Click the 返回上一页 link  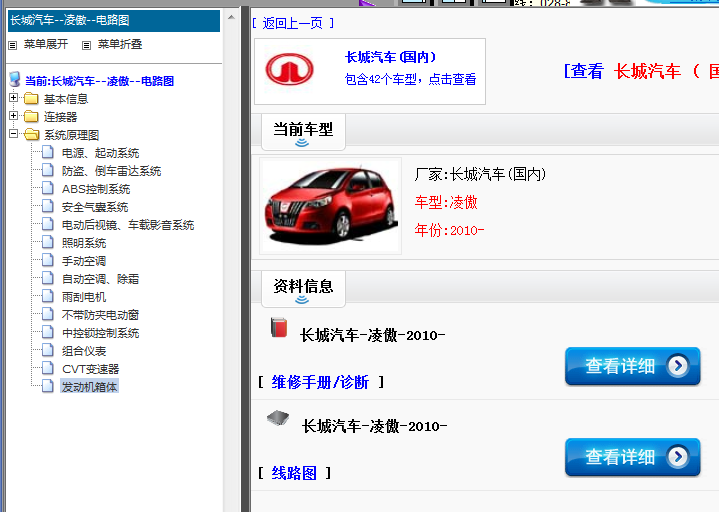(292, 23)
